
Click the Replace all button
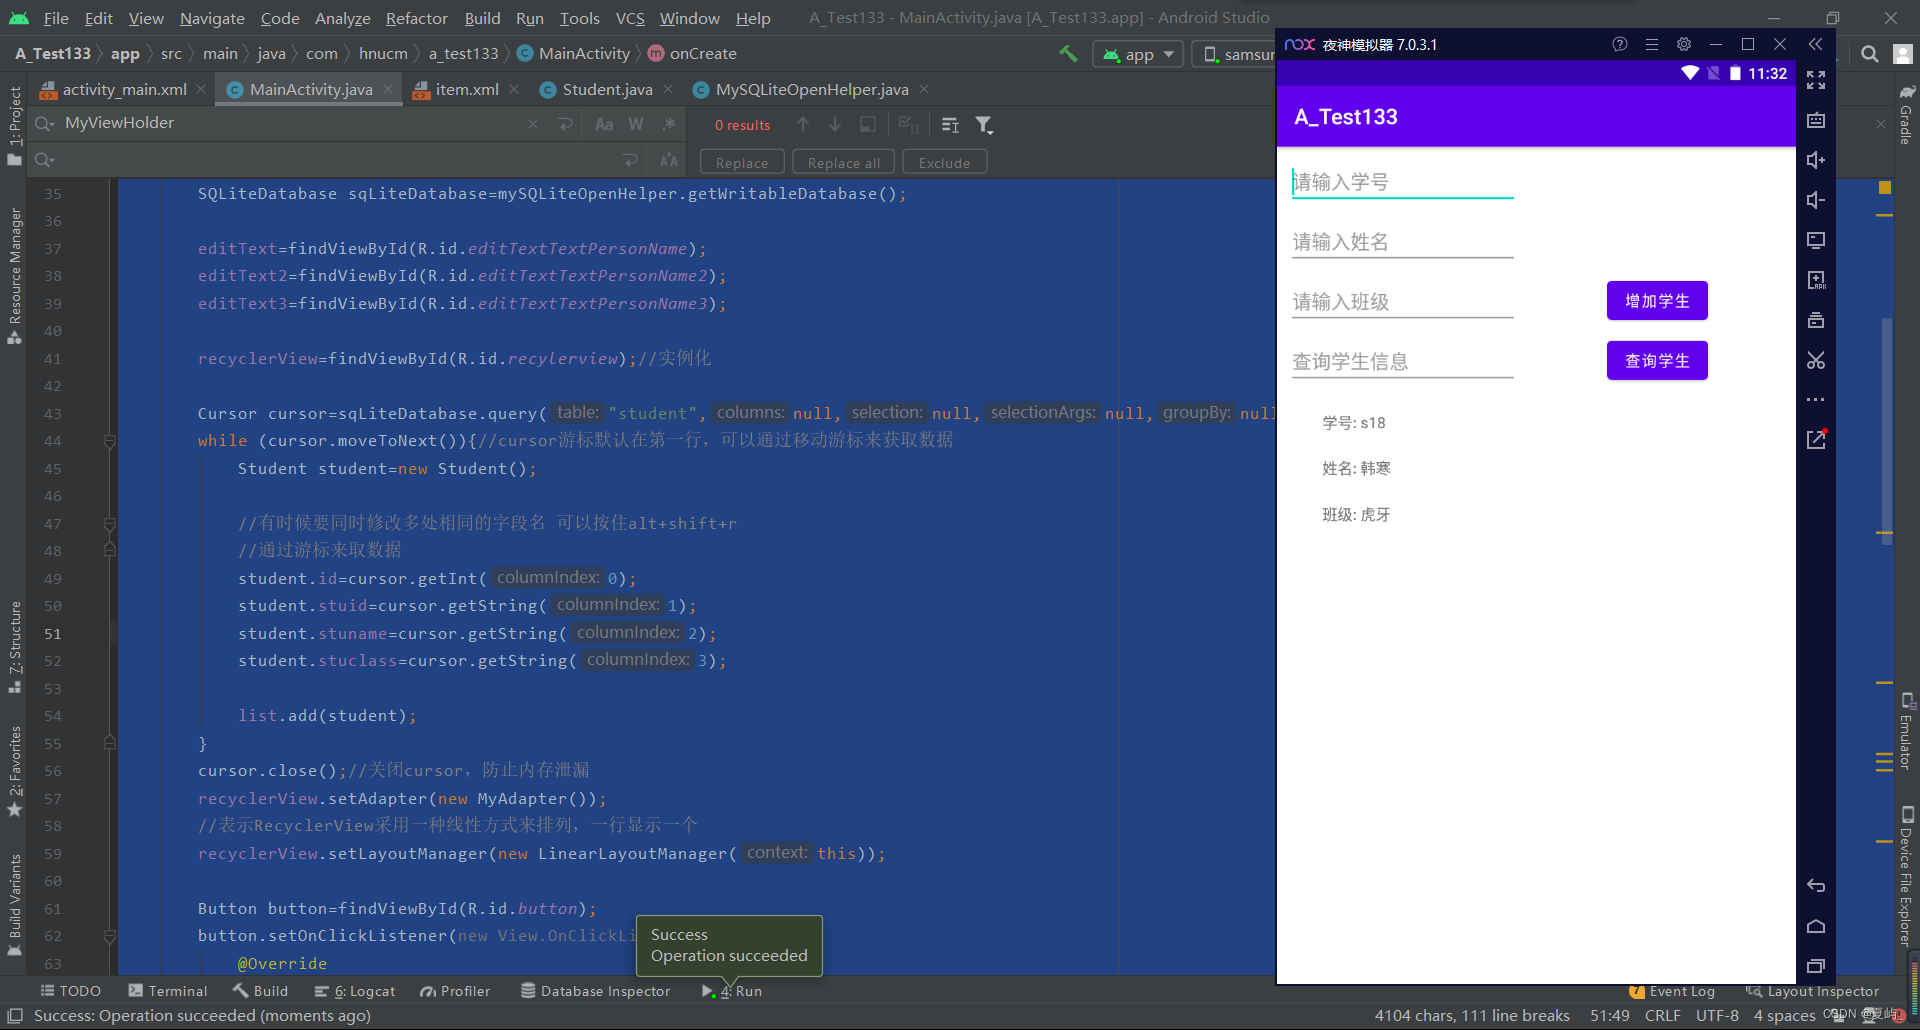[x=843, y=163]
